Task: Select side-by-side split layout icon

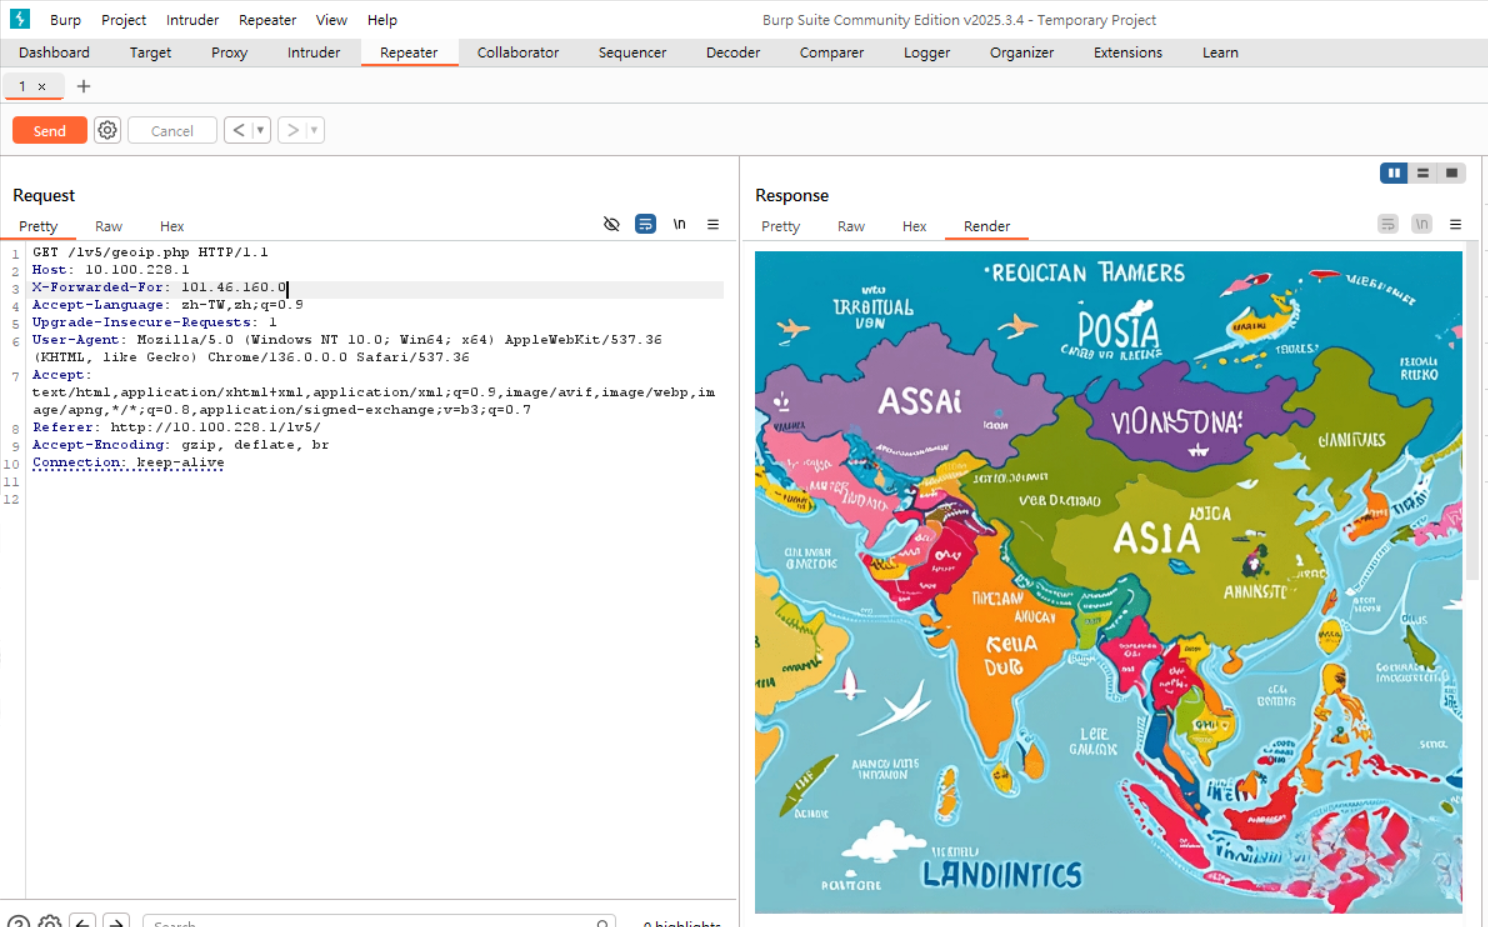Action: [x=1393, y=173]
